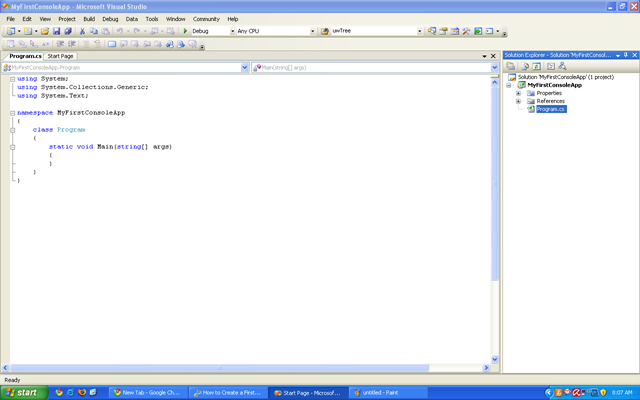640x400 pixels.
Task: Select the Solution 'MyFirstConsoleApp' root node
Action: click(566, 77)
